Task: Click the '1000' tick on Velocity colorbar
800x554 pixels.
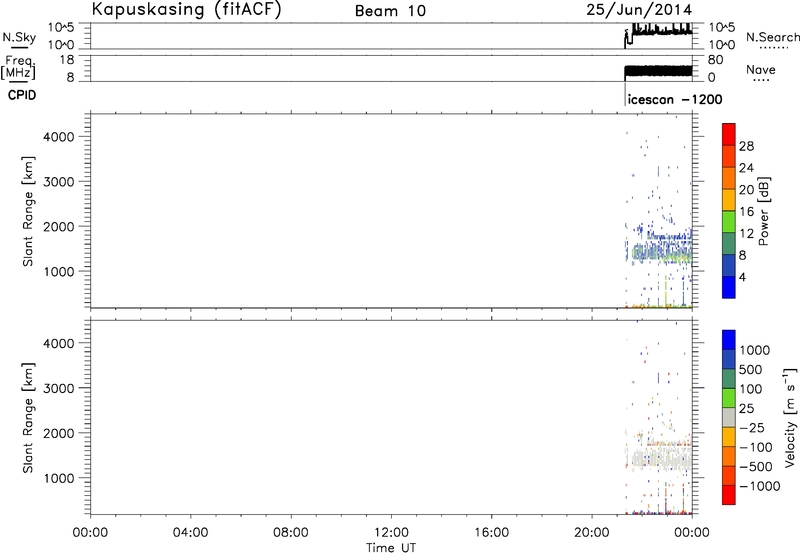Action: click(755, 350)
